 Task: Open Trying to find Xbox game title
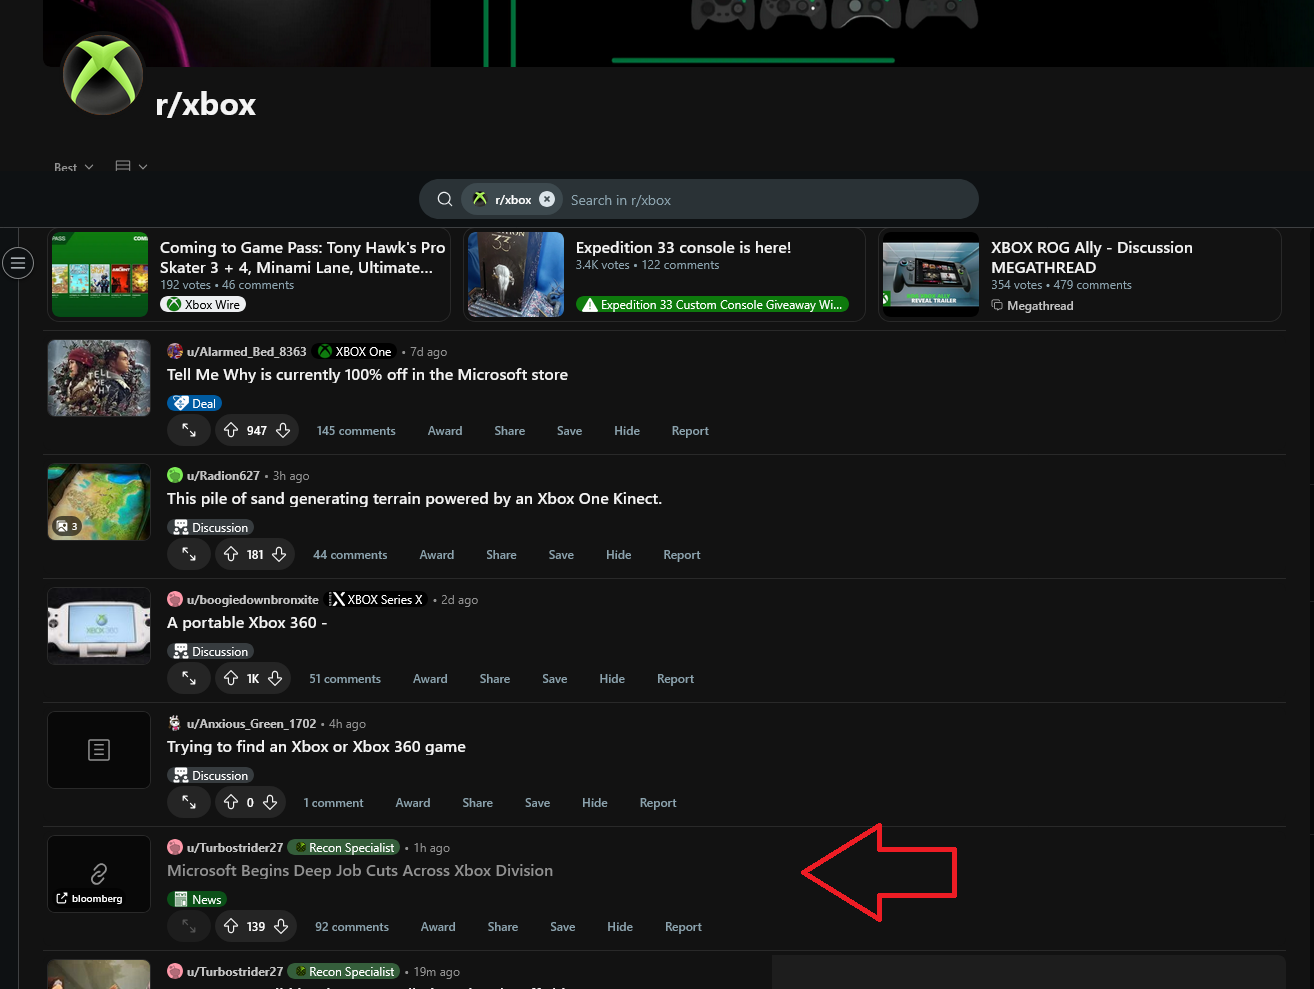(316, 746)
